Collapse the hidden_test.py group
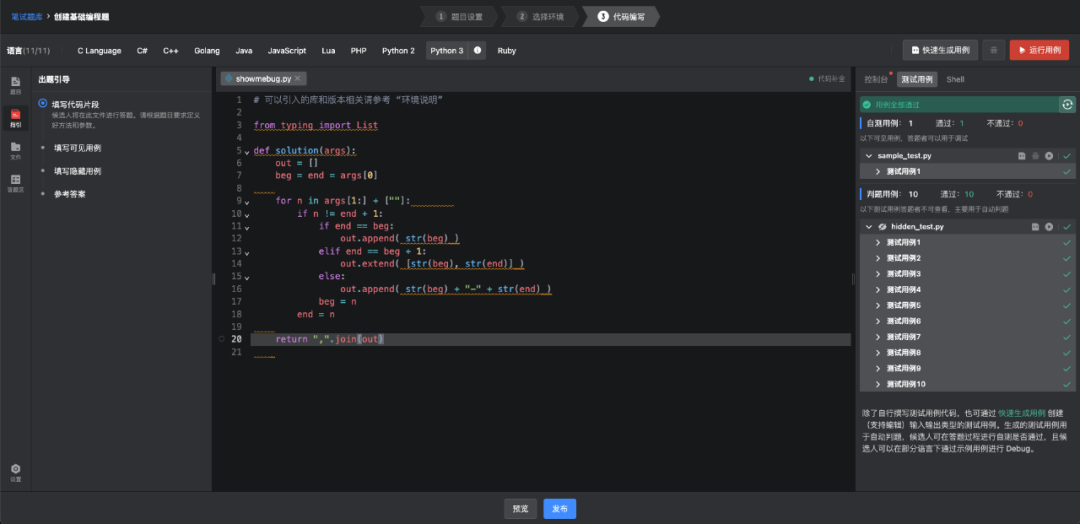The width and height of the screenshot is (1080, 524). click(869, 227)
